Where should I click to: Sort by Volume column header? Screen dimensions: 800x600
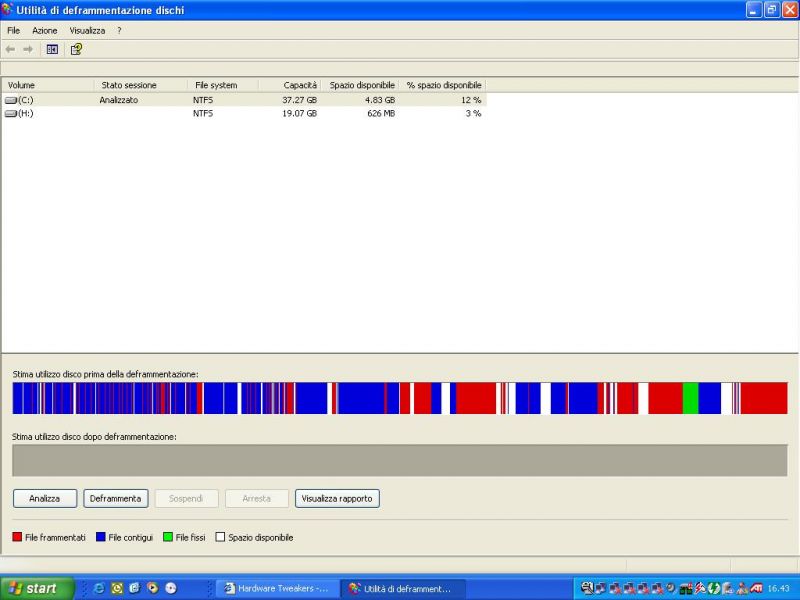(48, 85)
